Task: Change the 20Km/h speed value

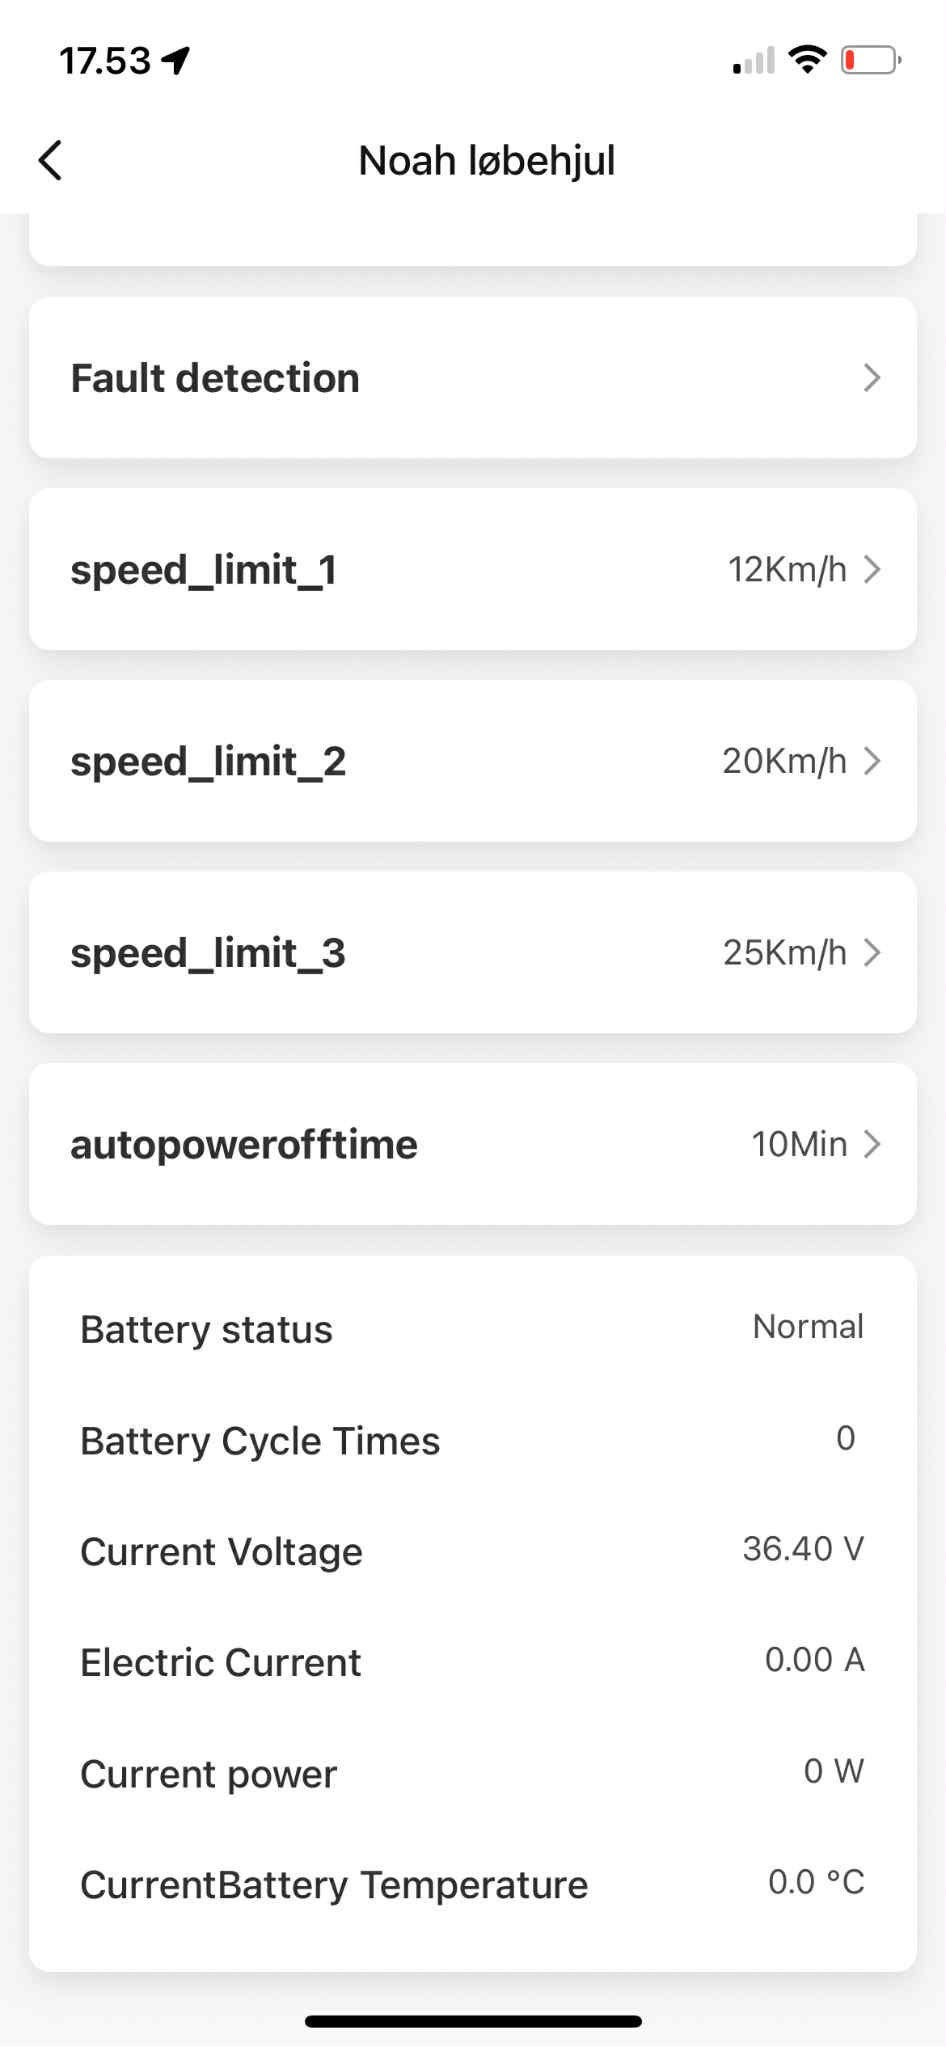Action: [x=784, y=762]
